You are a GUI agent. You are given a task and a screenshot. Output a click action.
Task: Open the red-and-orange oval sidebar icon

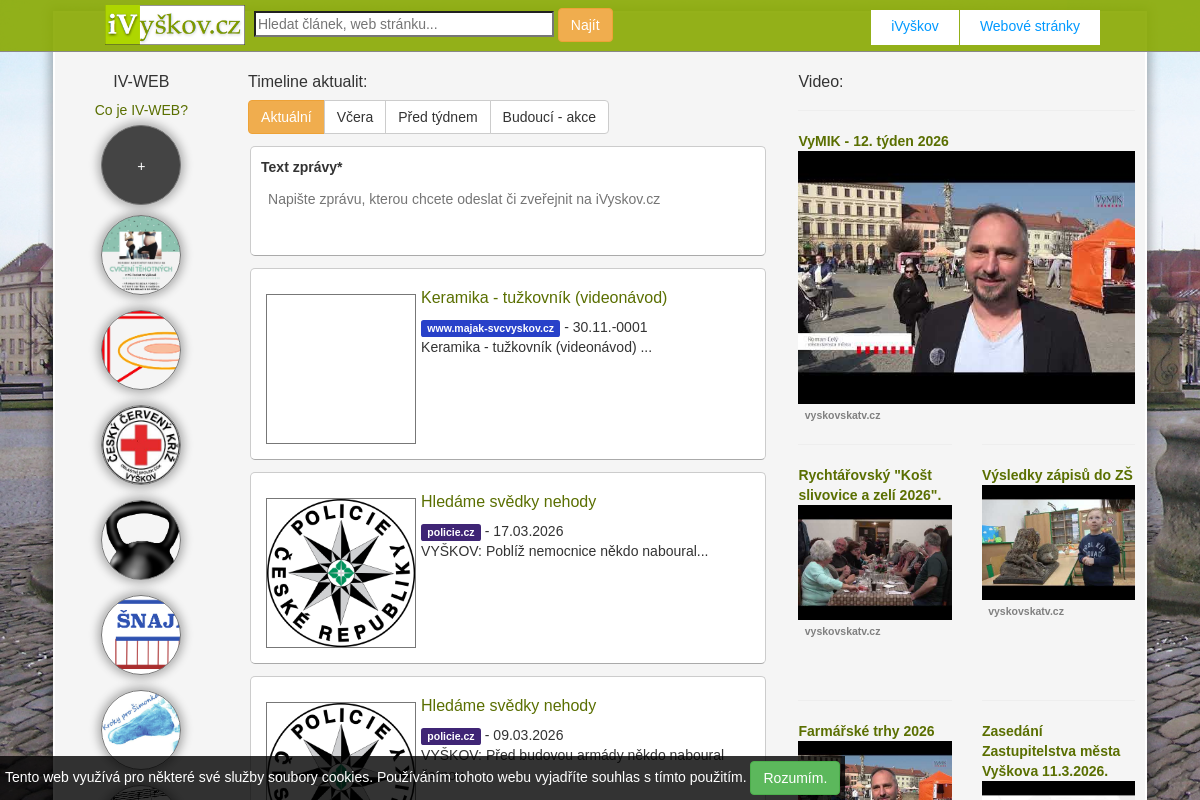click(141, 350)
